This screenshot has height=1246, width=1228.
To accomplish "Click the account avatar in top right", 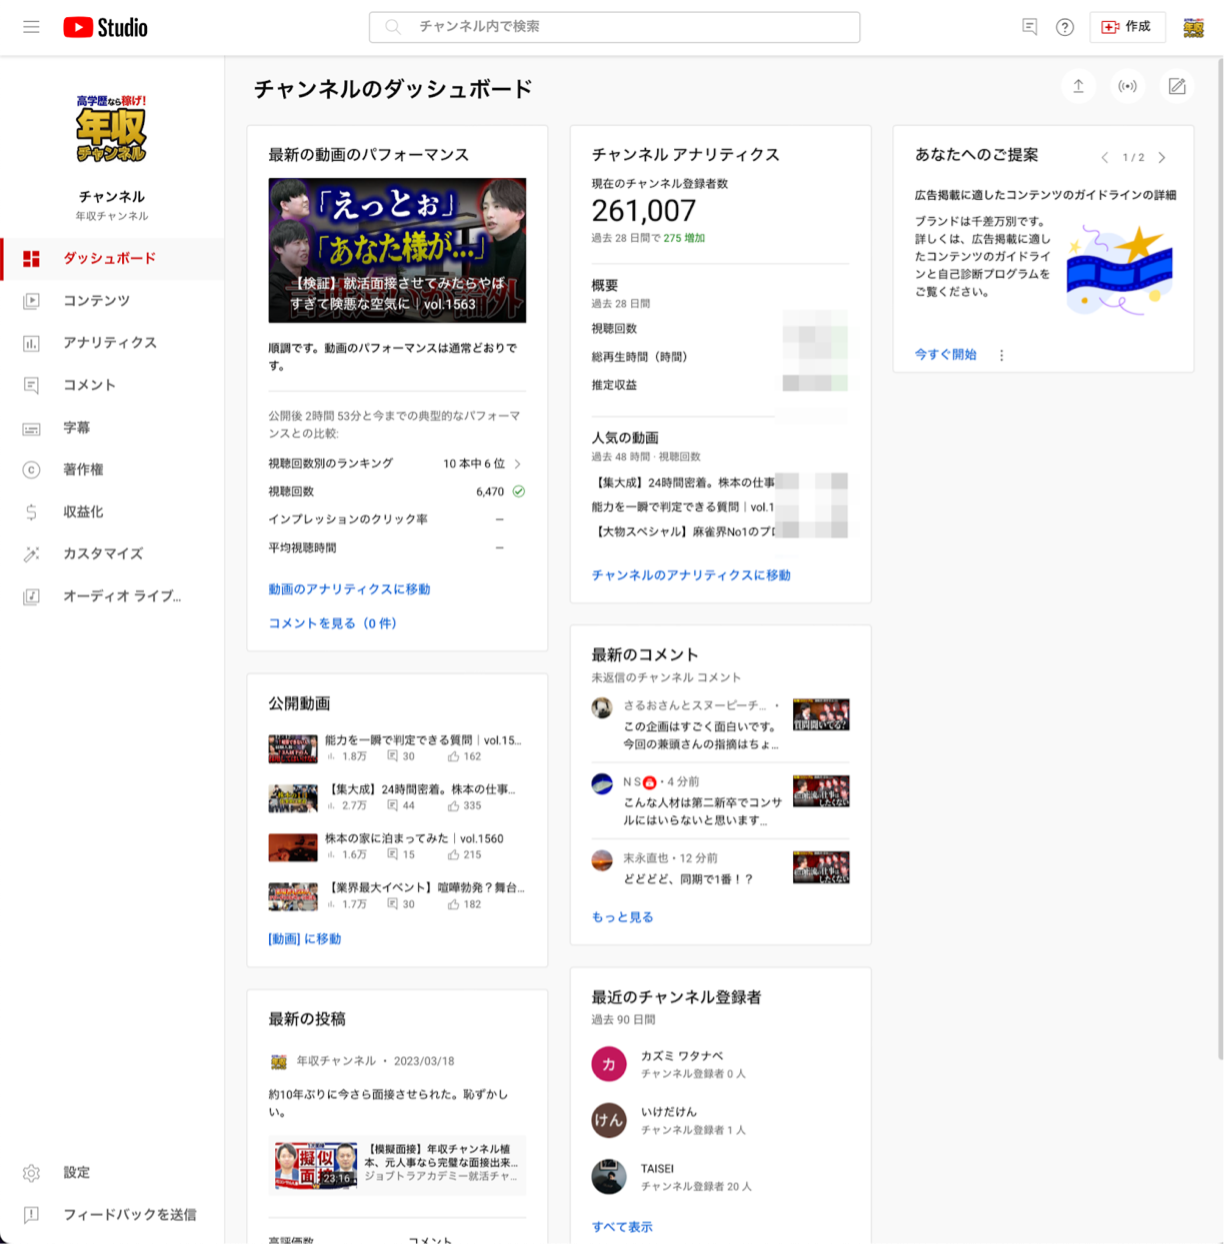I will pyautogui.click(x=1193, y=27).
